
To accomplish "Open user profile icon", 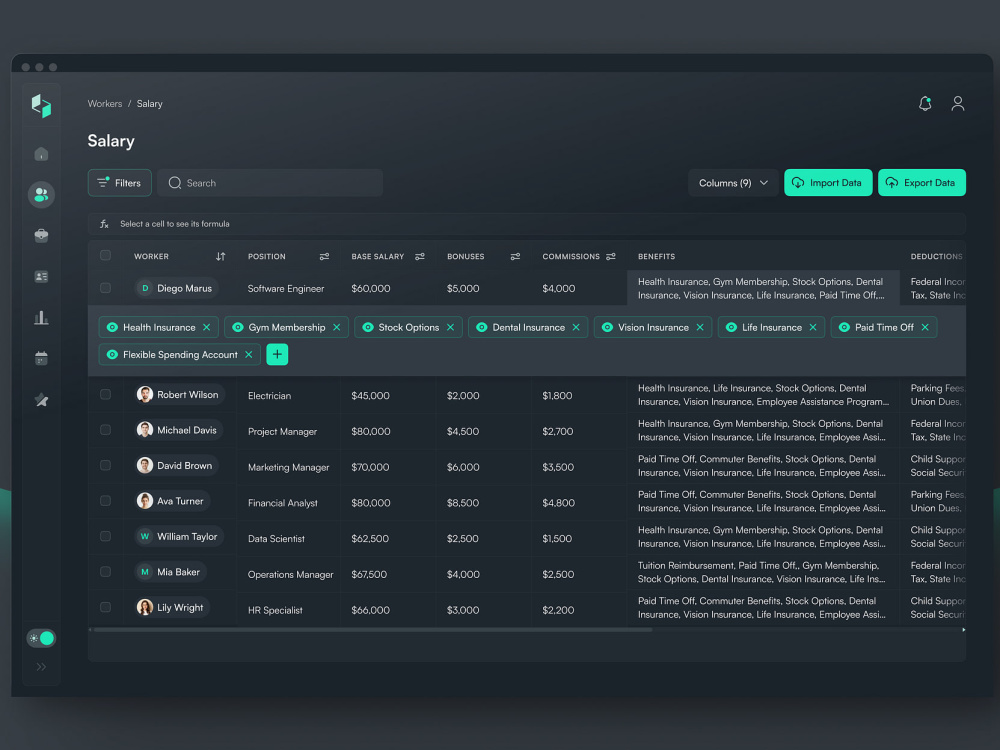I will tap(957, 103).
